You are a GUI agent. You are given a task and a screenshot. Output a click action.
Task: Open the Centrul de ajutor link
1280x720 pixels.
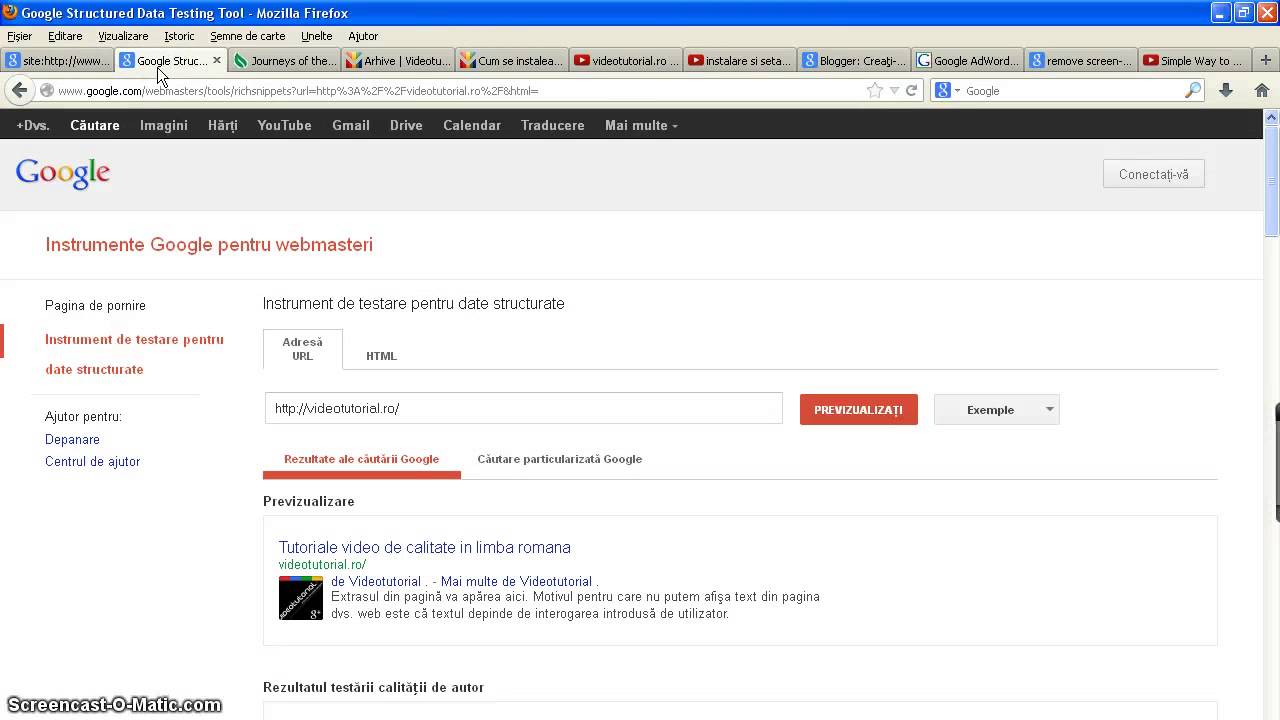coord(92,461)
